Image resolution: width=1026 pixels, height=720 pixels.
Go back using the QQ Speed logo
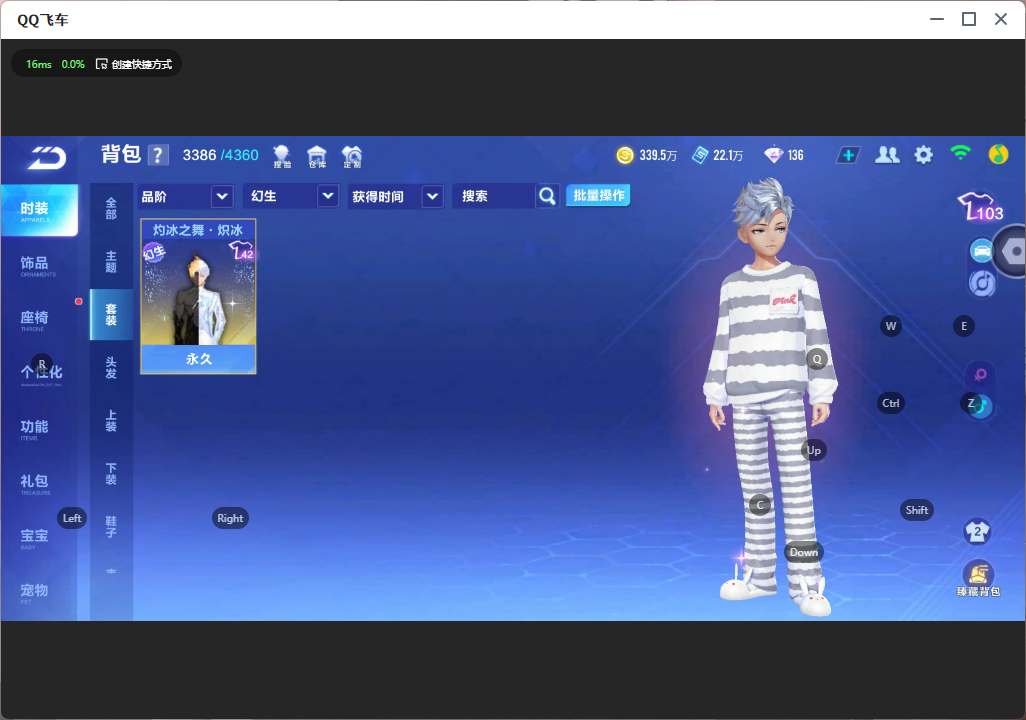46,158
